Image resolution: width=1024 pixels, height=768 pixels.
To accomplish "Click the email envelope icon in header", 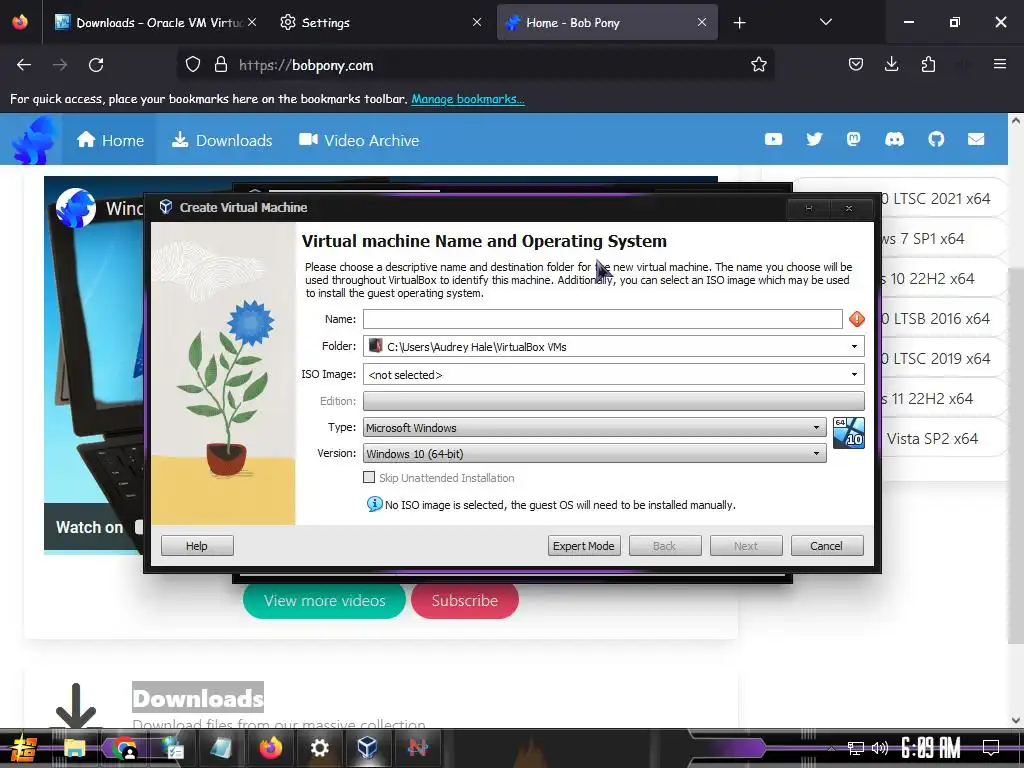I will 976,139.
